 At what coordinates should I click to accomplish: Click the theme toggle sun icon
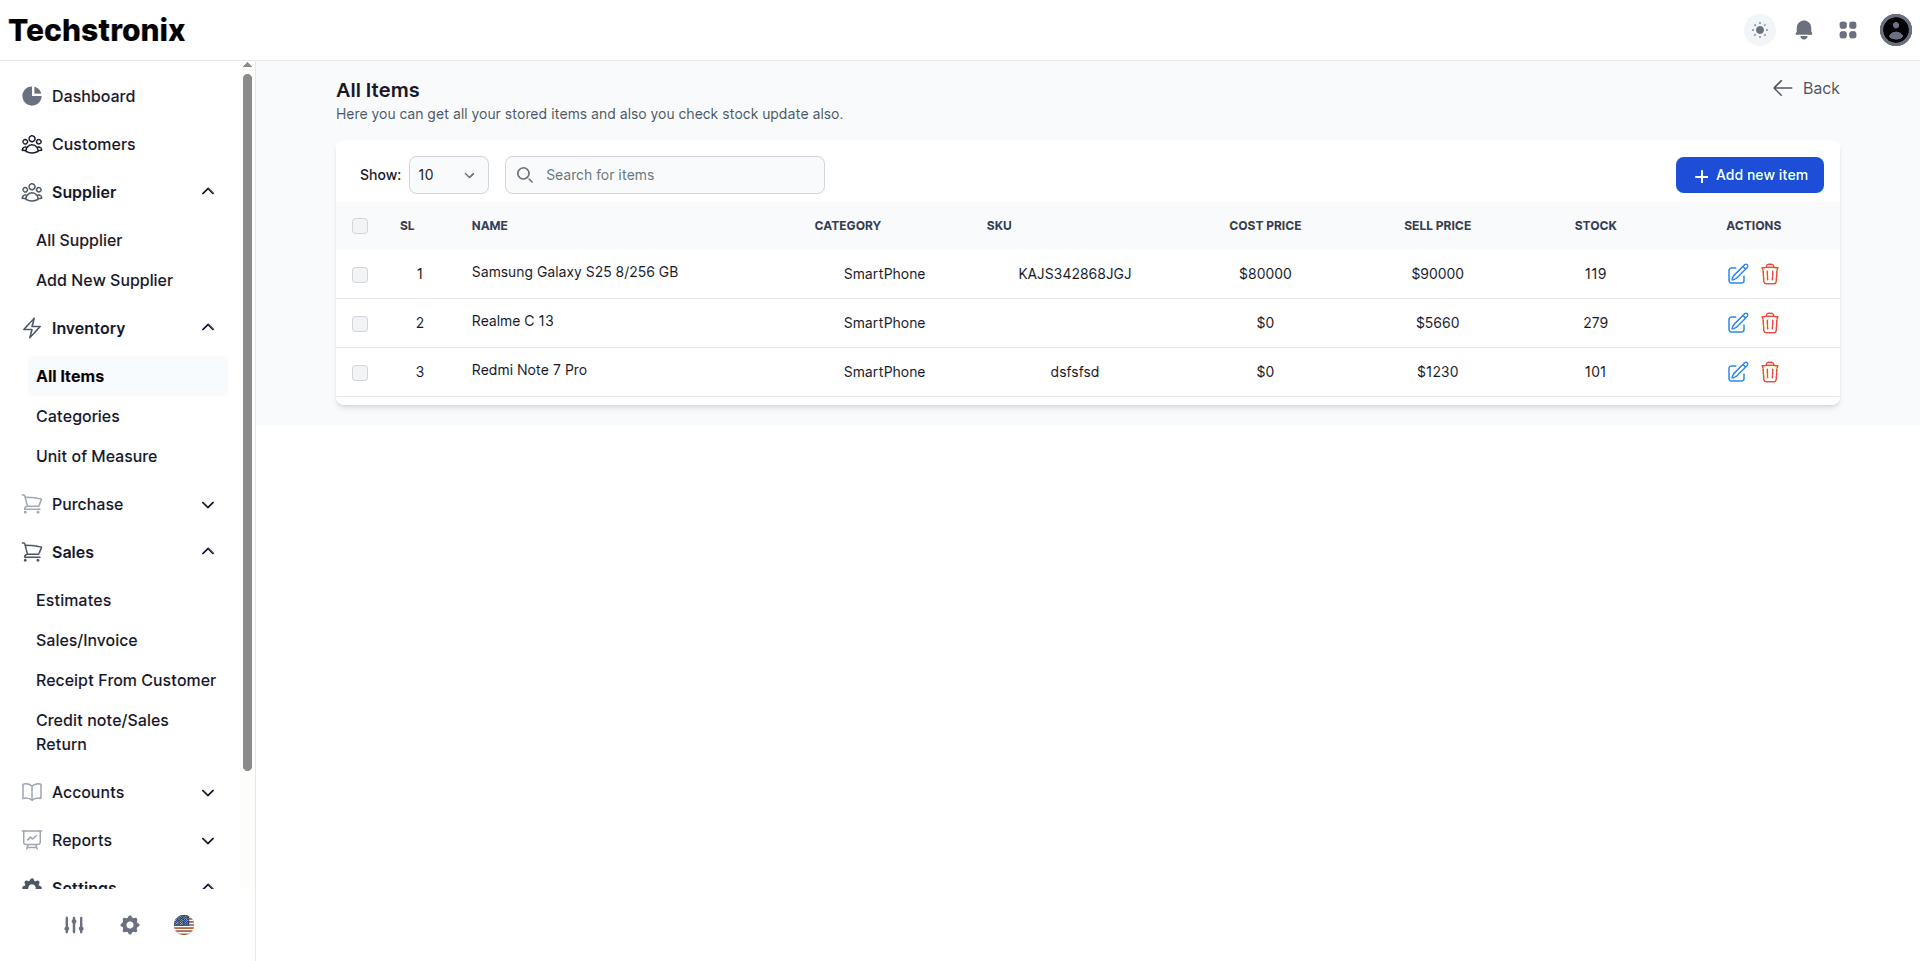pos(1759,30)
